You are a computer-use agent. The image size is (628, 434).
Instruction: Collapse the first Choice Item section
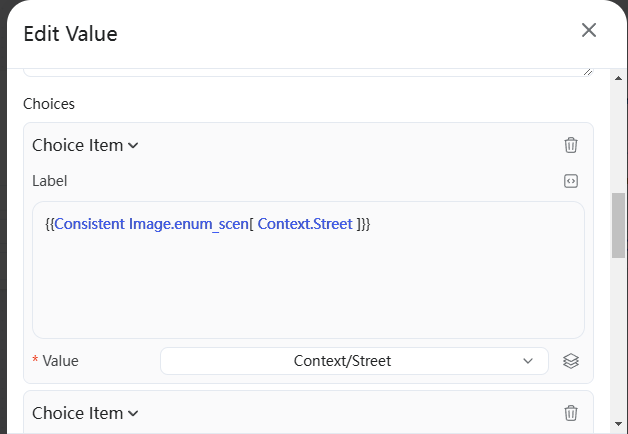point(85,145)
